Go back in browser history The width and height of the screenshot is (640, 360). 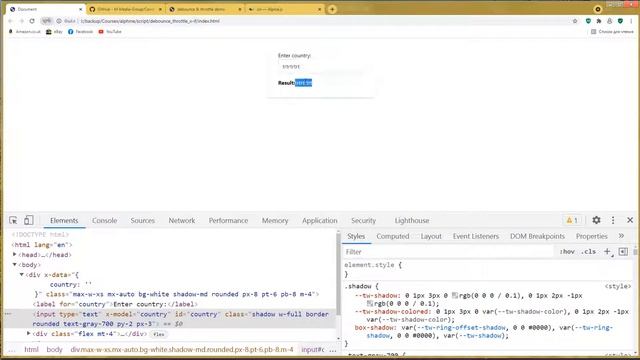(x=11, y=21)
